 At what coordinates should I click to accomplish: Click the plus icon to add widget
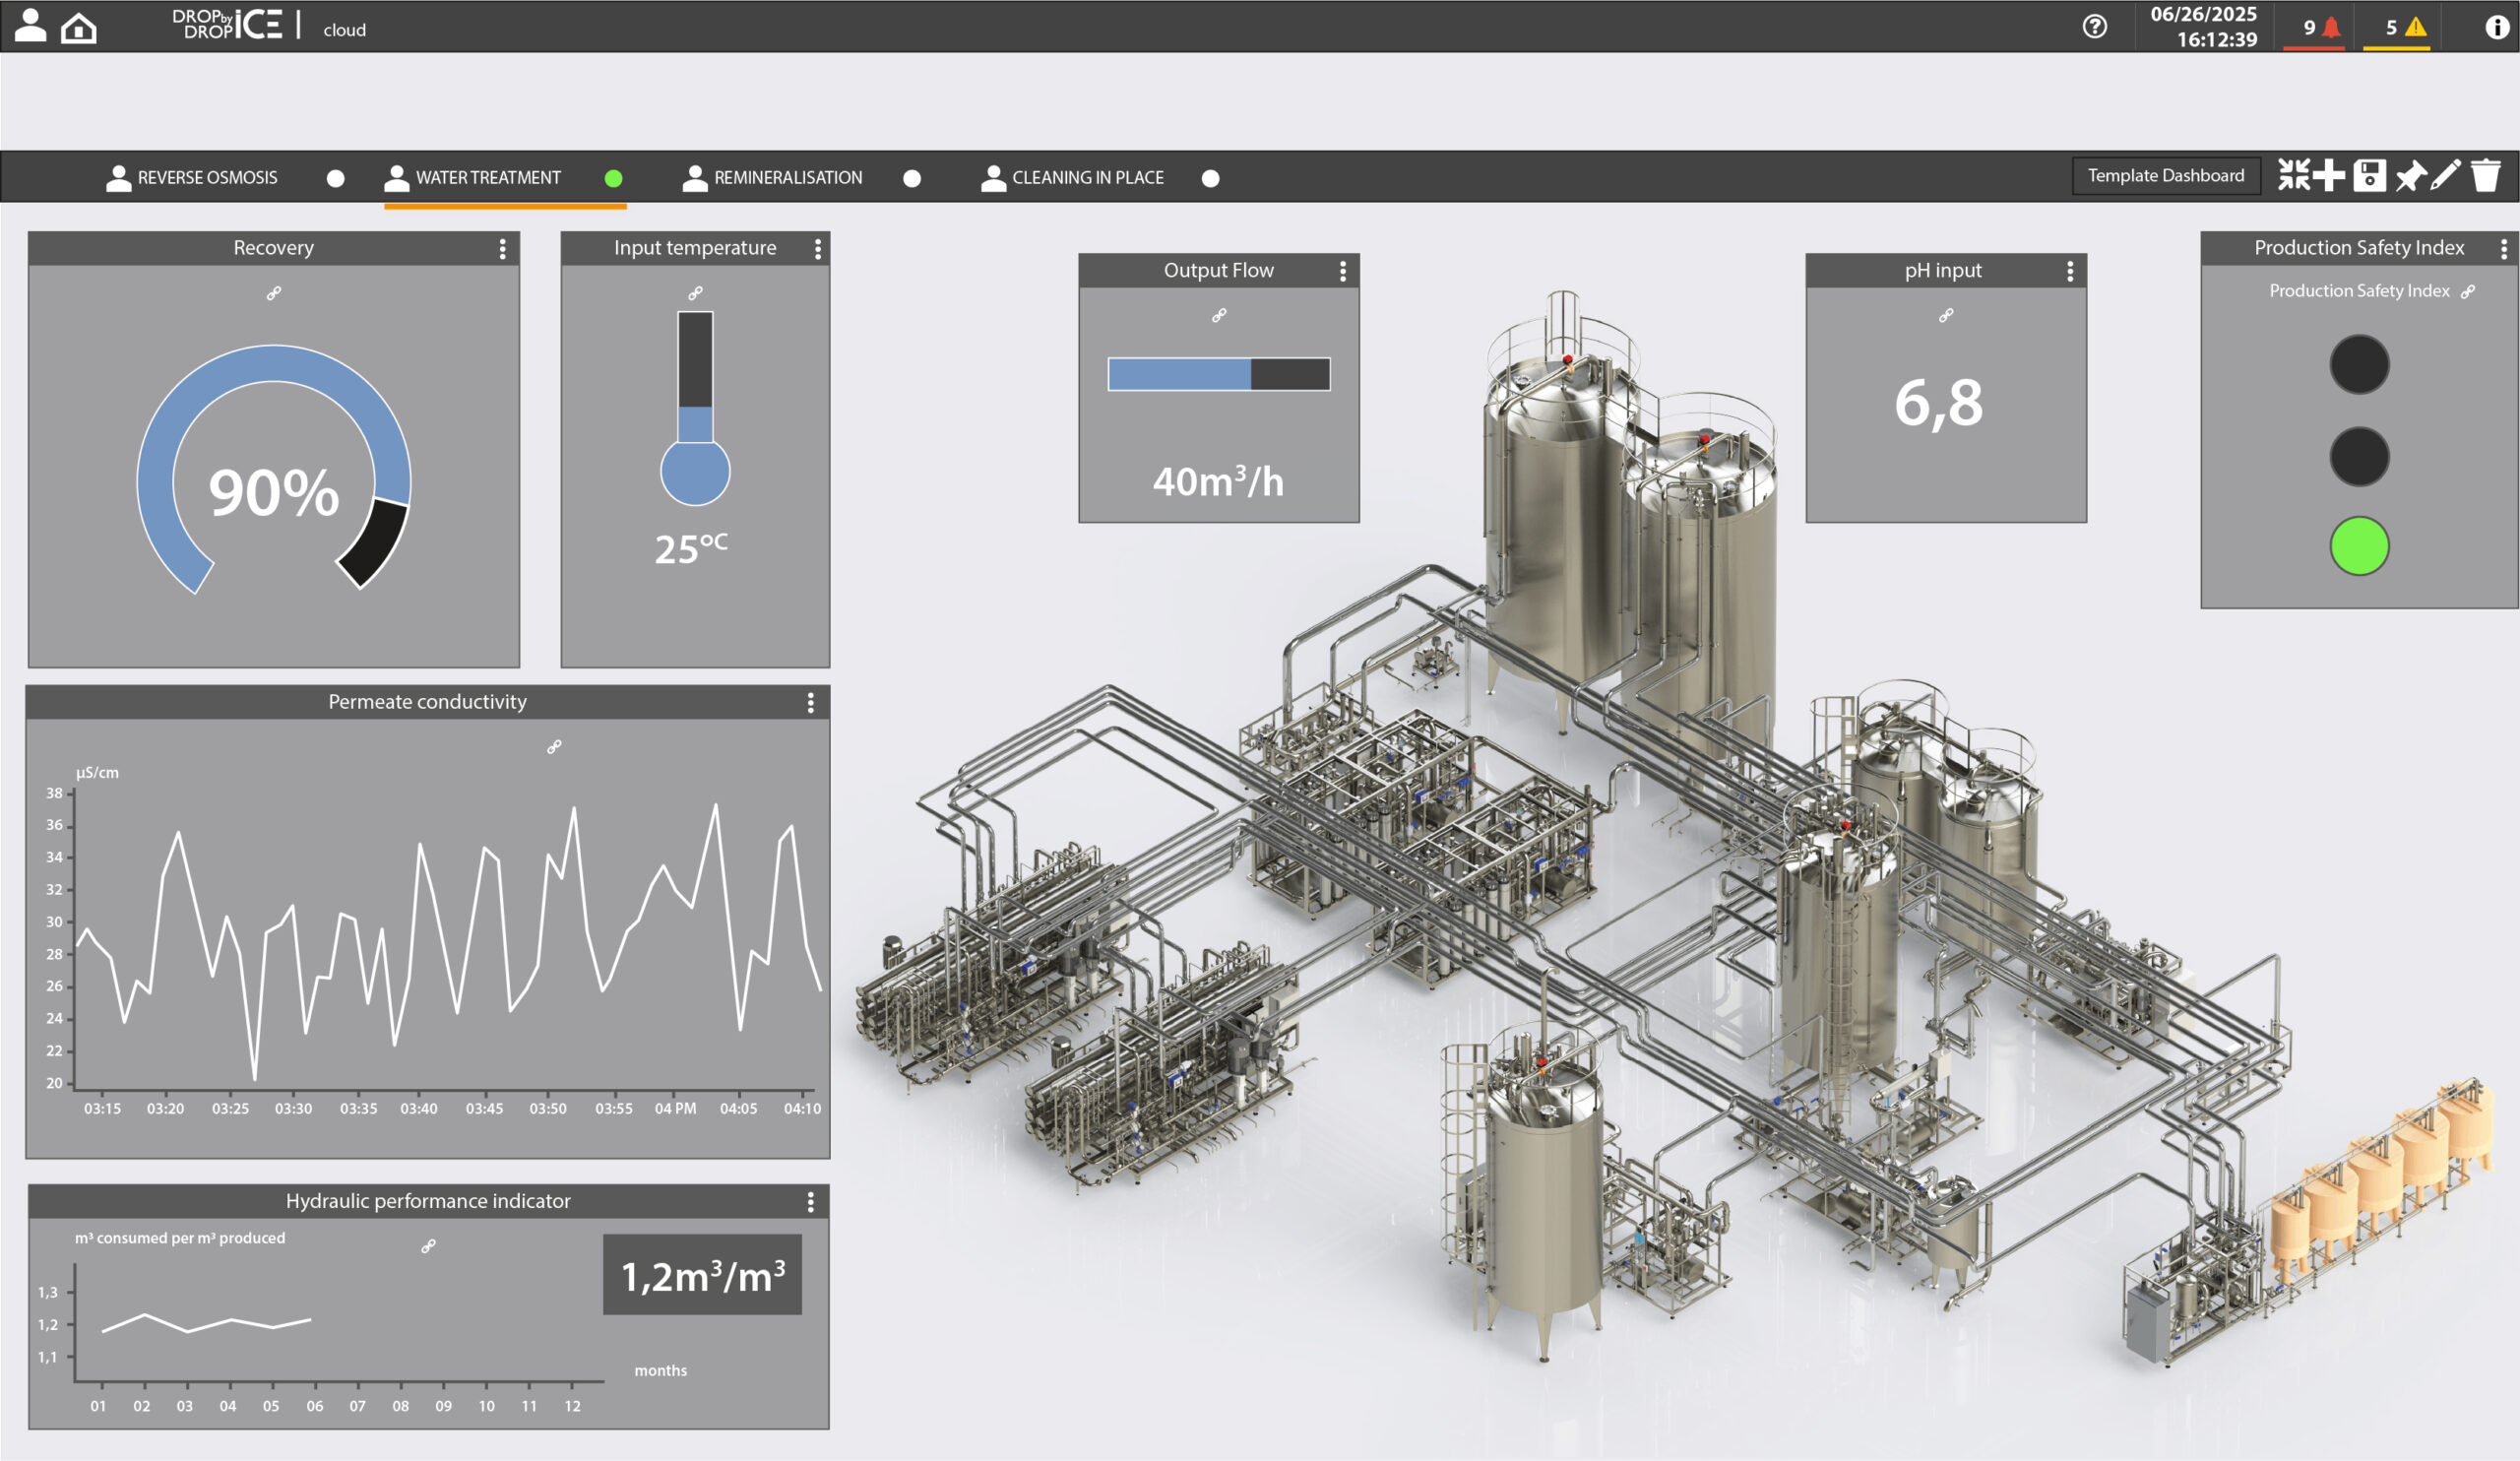point(2329,175)
